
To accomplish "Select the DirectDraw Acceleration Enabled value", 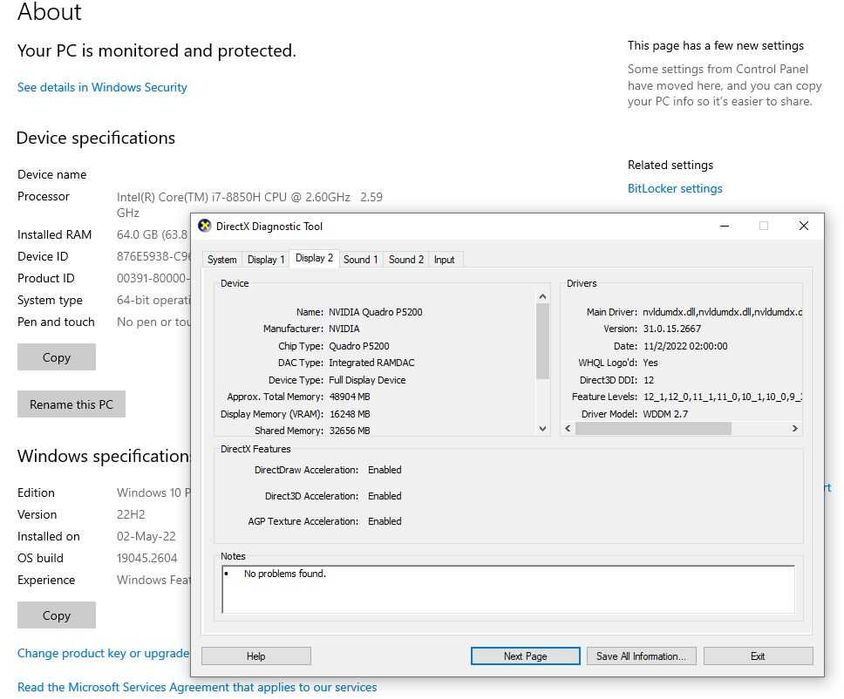I will point(384,470).
